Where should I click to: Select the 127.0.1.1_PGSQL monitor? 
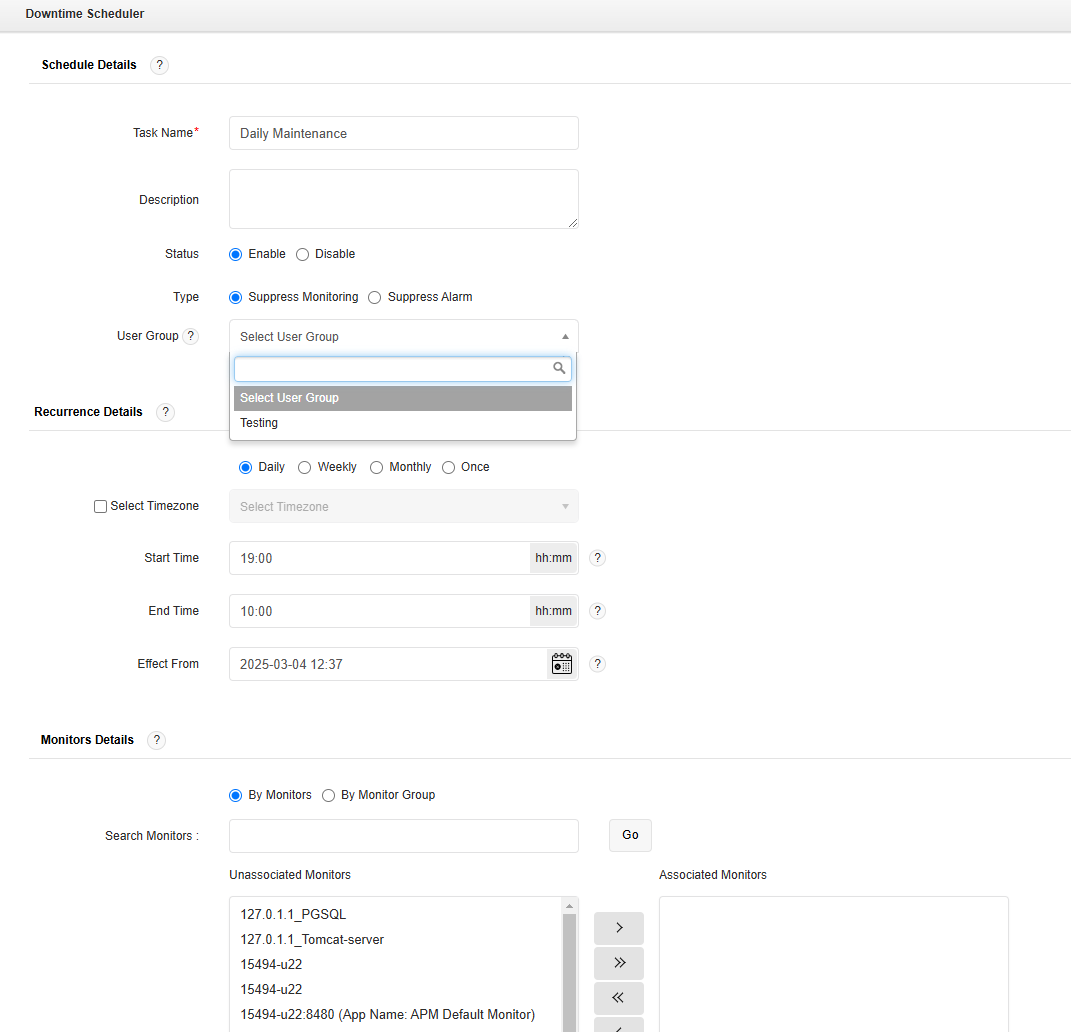click(292, 914)
